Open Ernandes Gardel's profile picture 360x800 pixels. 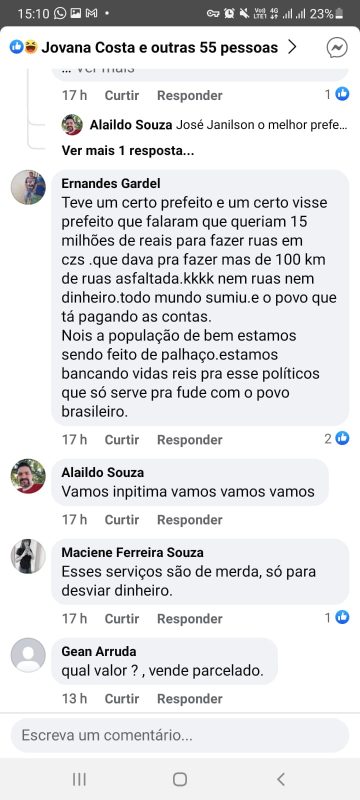[28, 187]
